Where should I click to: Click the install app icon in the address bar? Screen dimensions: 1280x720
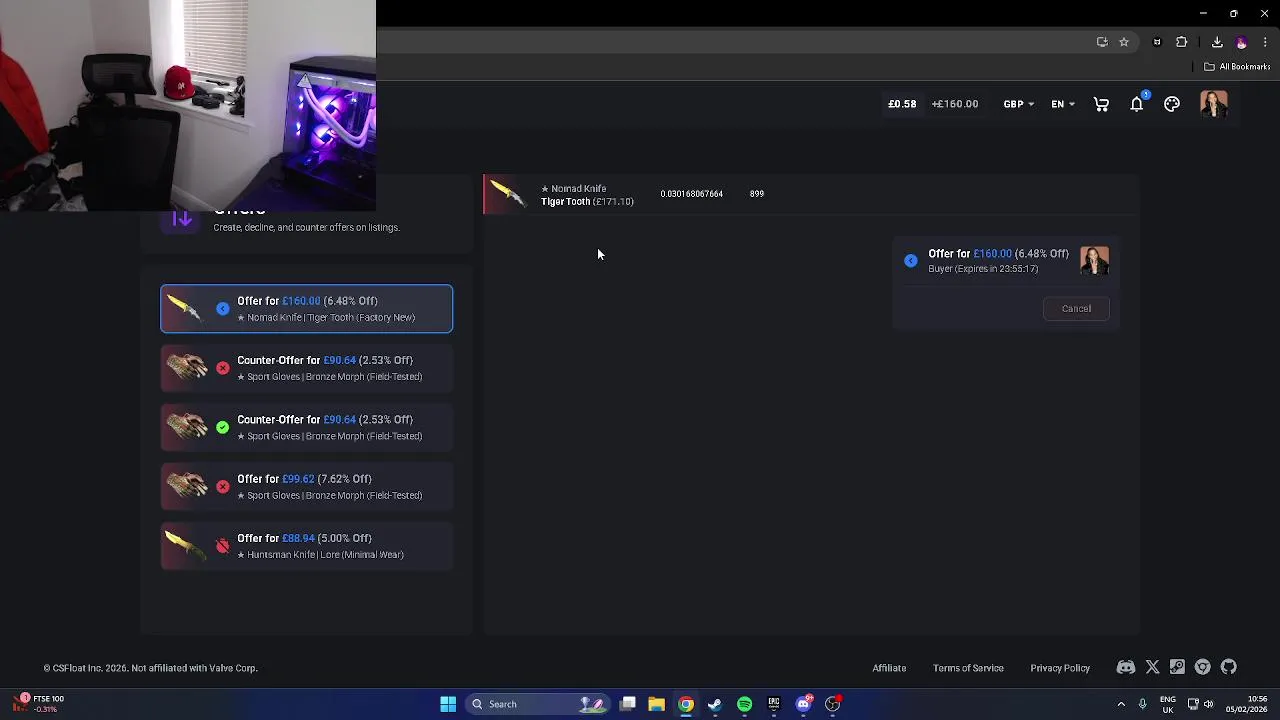click(1102, 42)
